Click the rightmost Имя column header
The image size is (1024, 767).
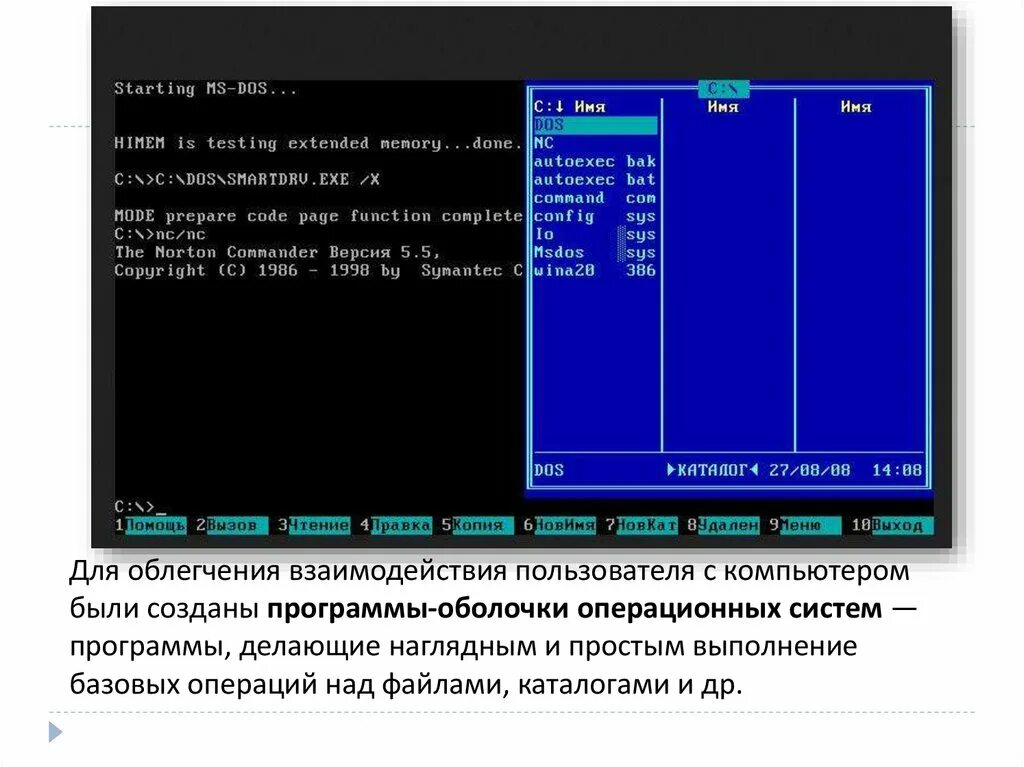tap(856, 106)
